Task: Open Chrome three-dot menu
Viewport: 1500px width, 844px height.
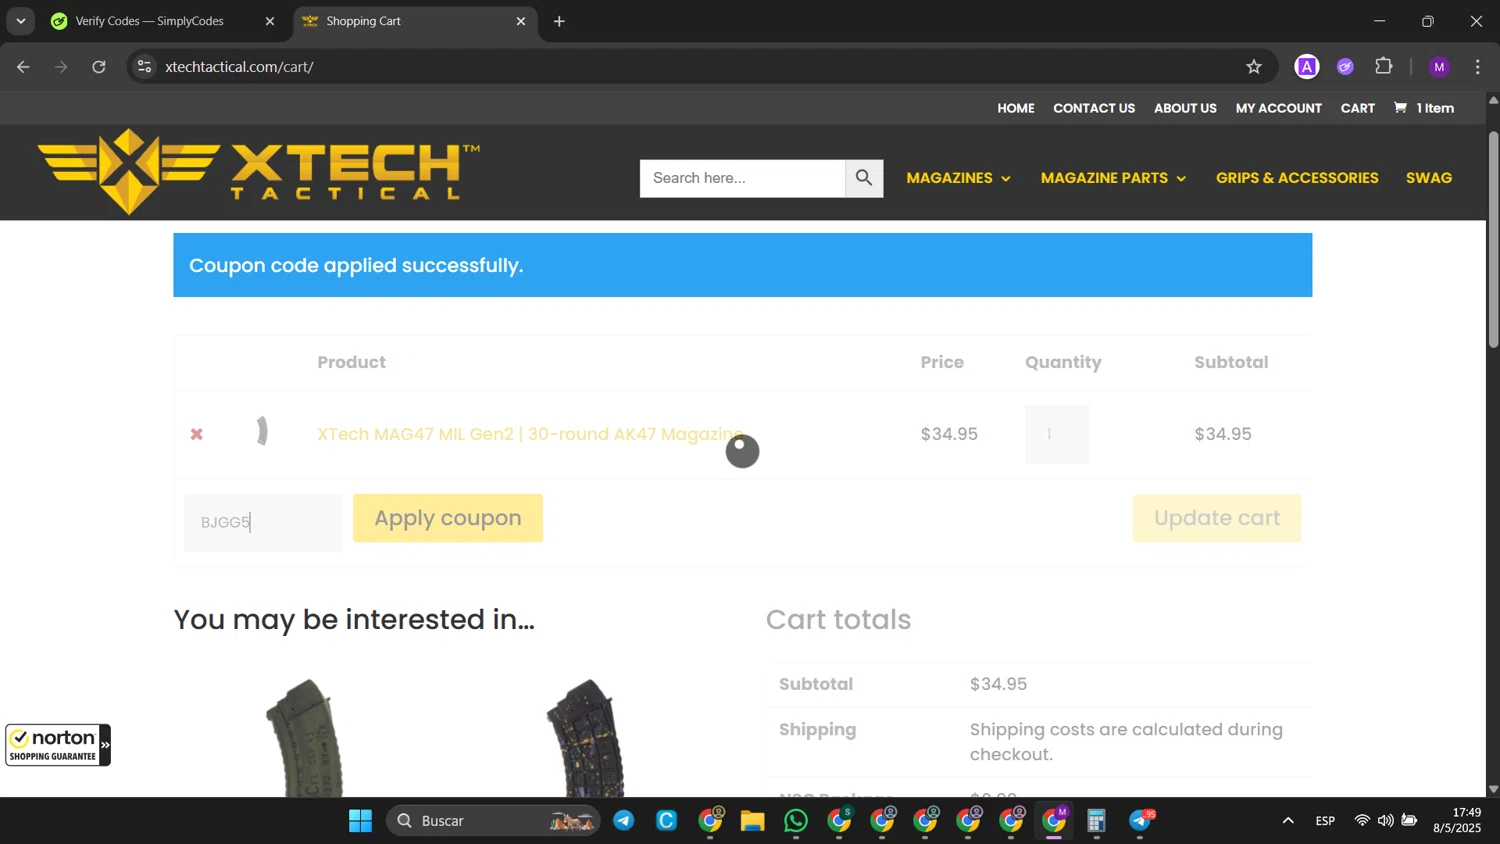Action: [x=1478, y=67]
